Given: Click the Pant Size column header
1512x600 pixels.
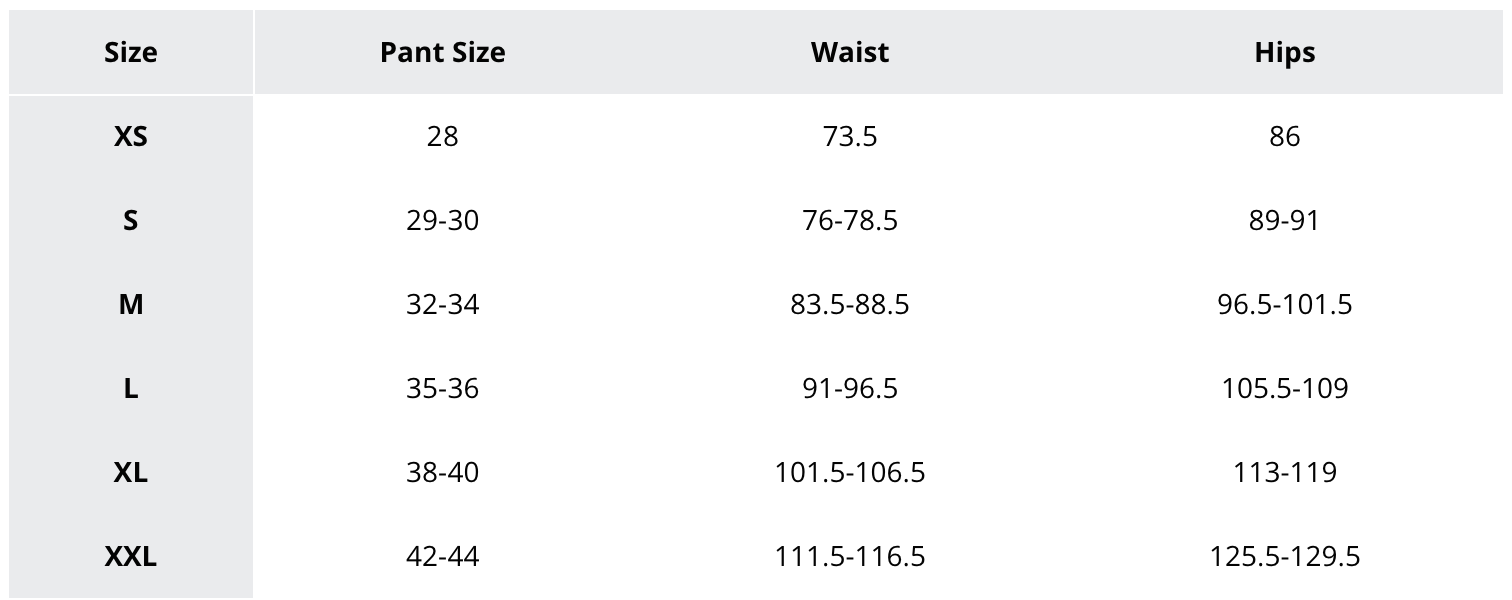Looking at the screenshot, I should click(x=442, y=52).
